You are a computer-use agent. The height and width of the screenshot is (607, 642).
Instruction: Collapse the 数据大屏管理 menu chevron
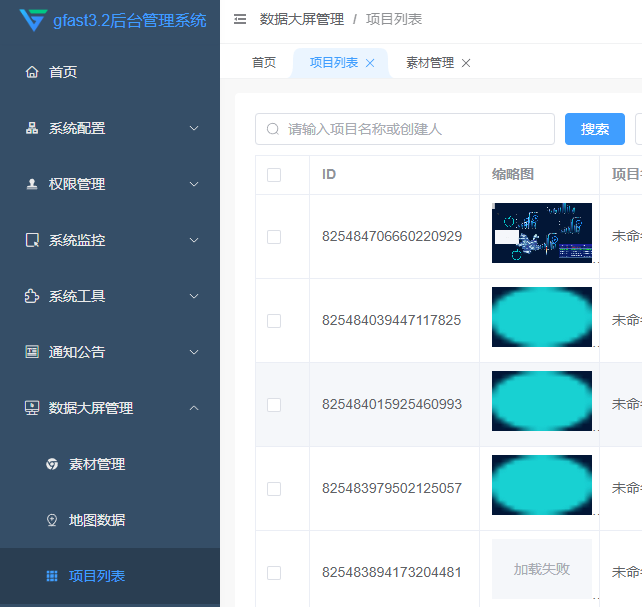pos(194,408)
